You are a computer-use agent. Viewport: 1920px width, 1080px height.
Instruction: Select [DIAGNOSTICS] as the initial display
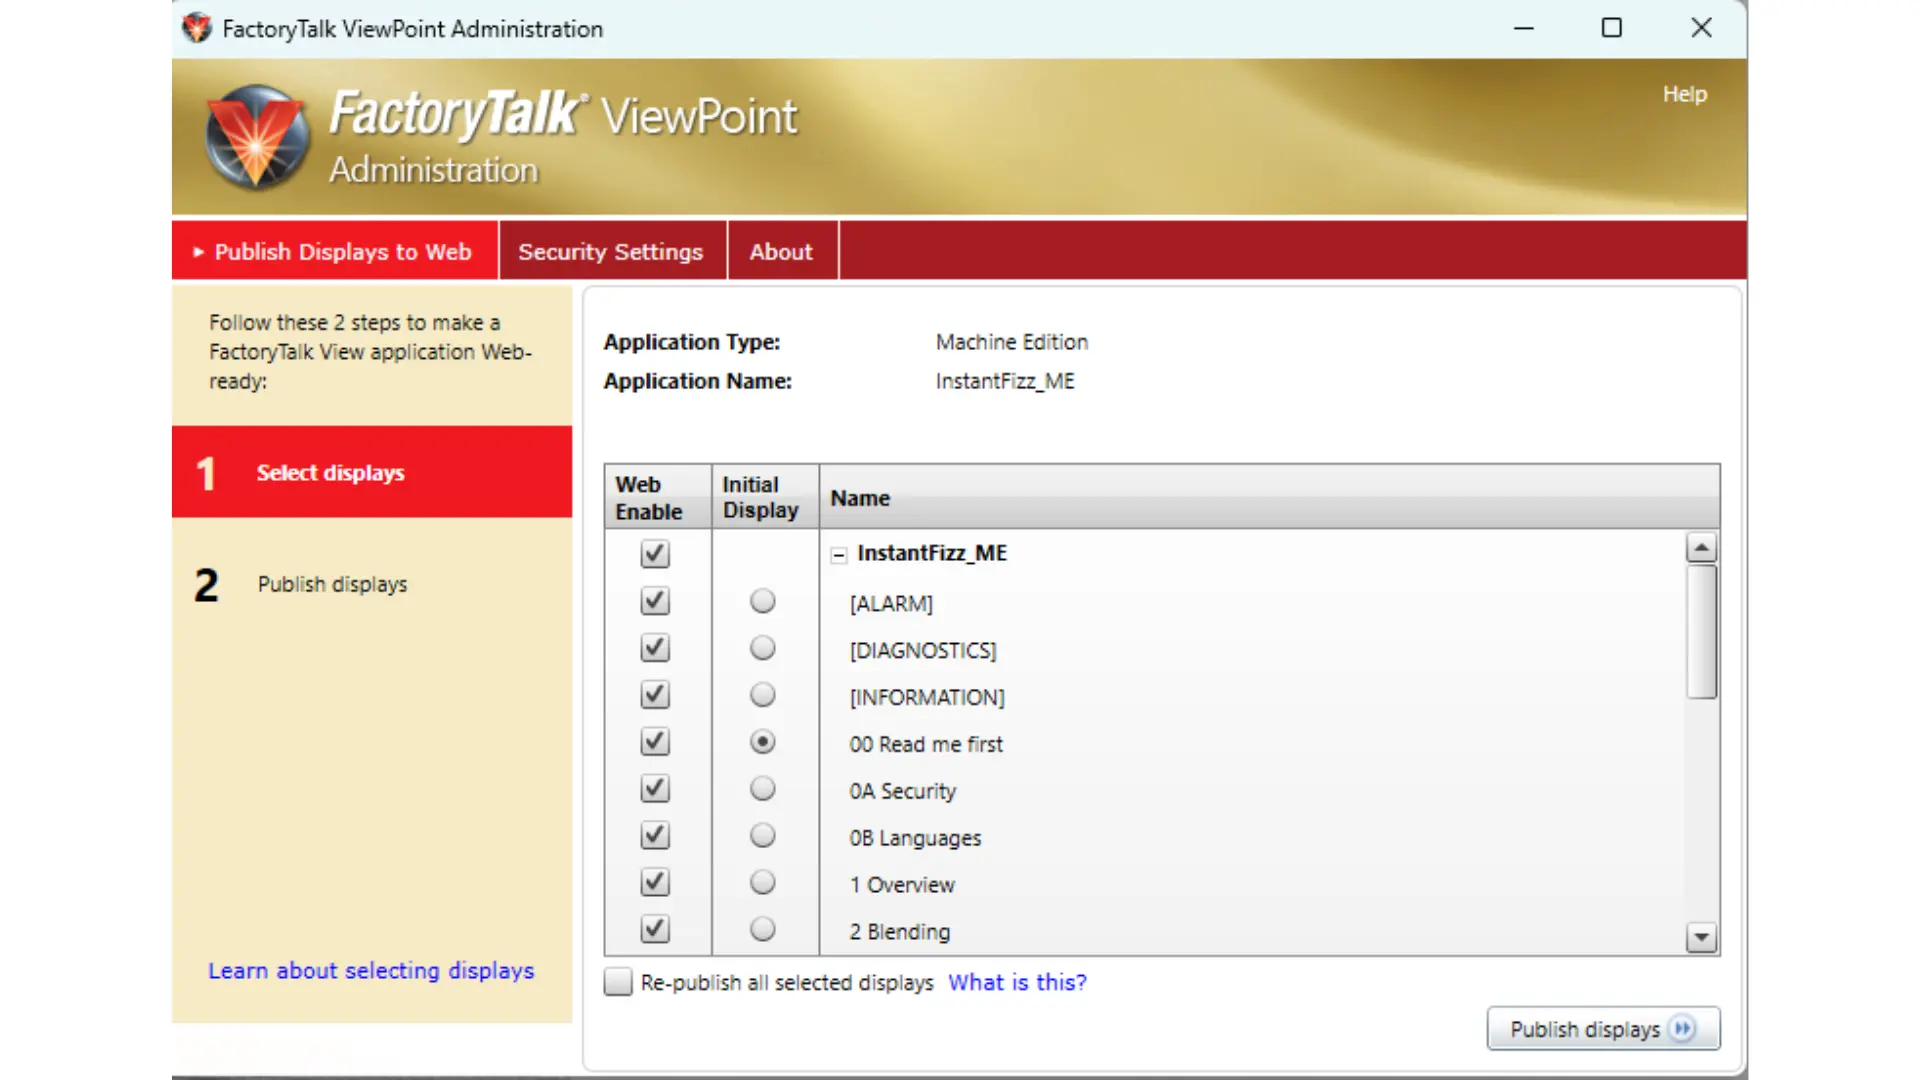[x=762, y=648]
